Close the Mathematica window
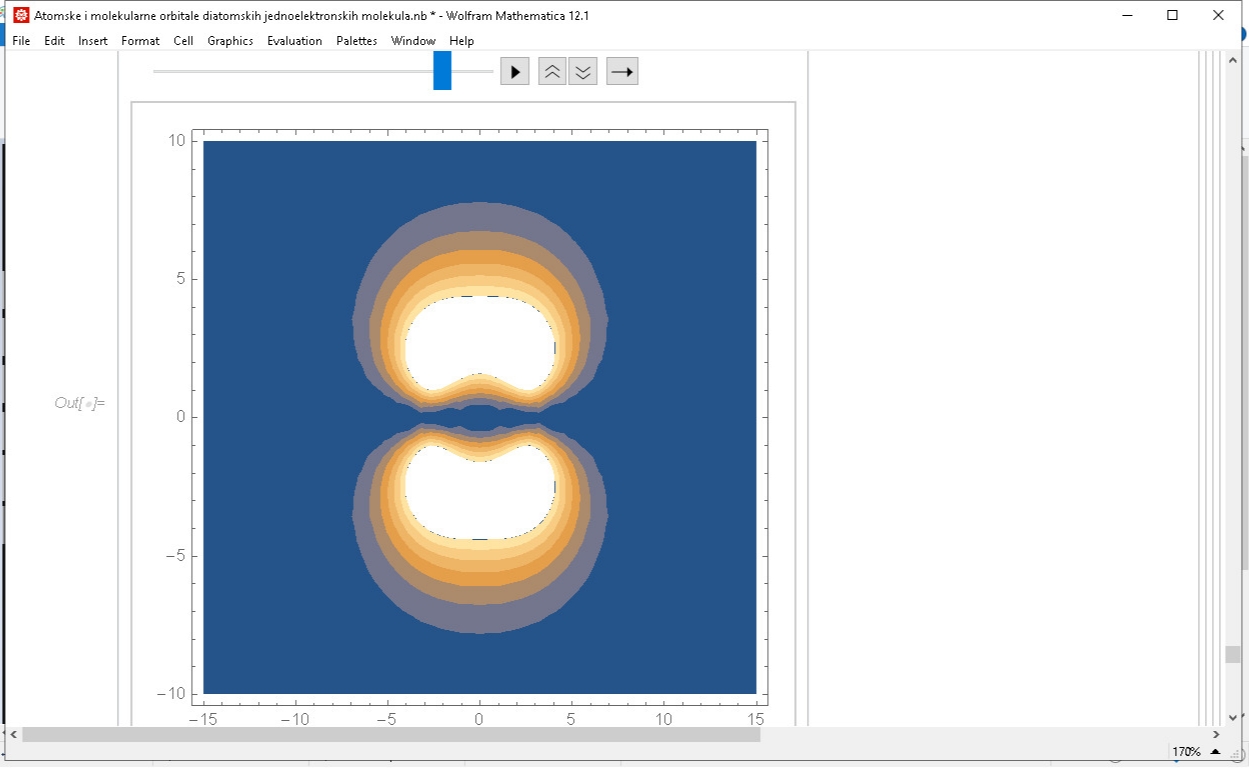The height and width of the screenshot is (768, 1249). pos(1218,15)
